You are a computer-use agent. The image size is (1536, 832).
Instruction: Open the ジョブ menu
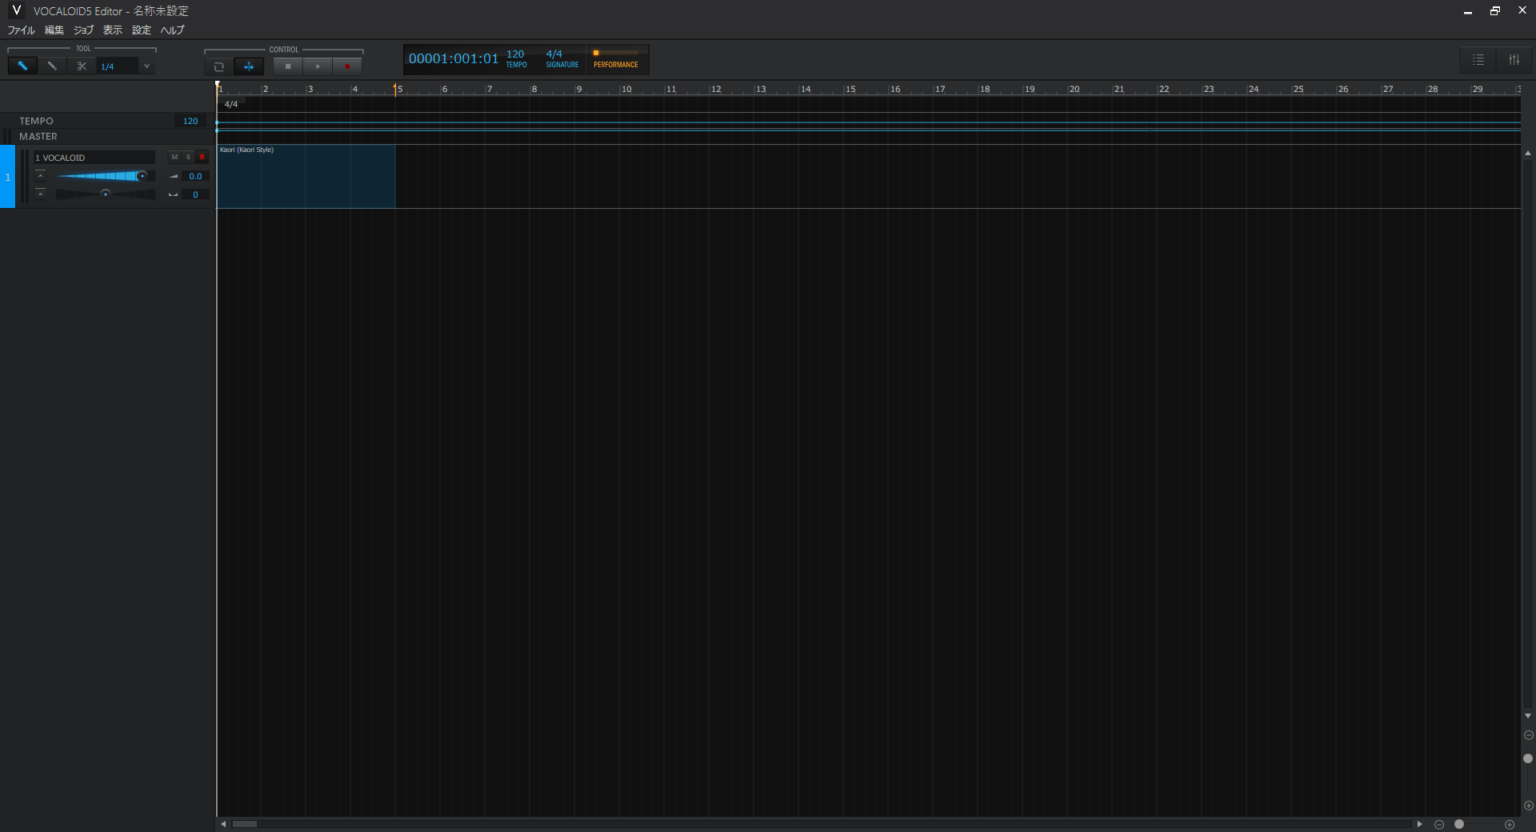tap(83, 30)
